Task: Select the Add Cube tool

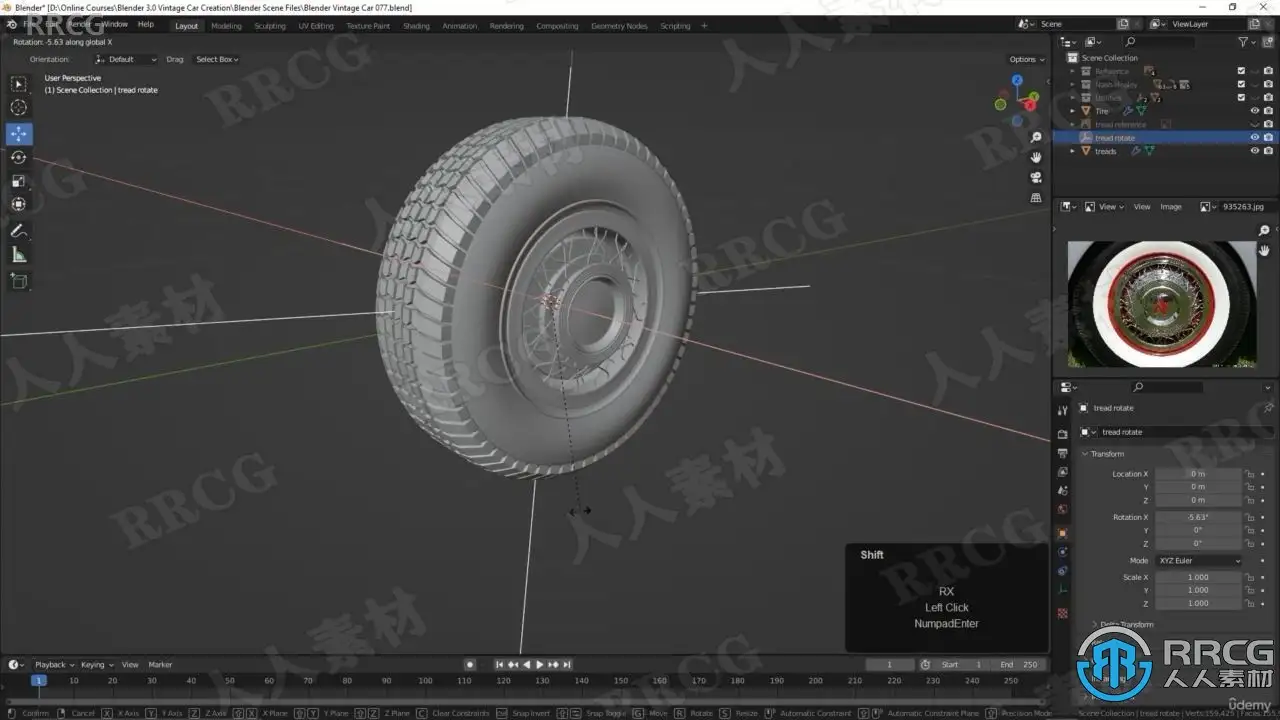Action: 19,282
